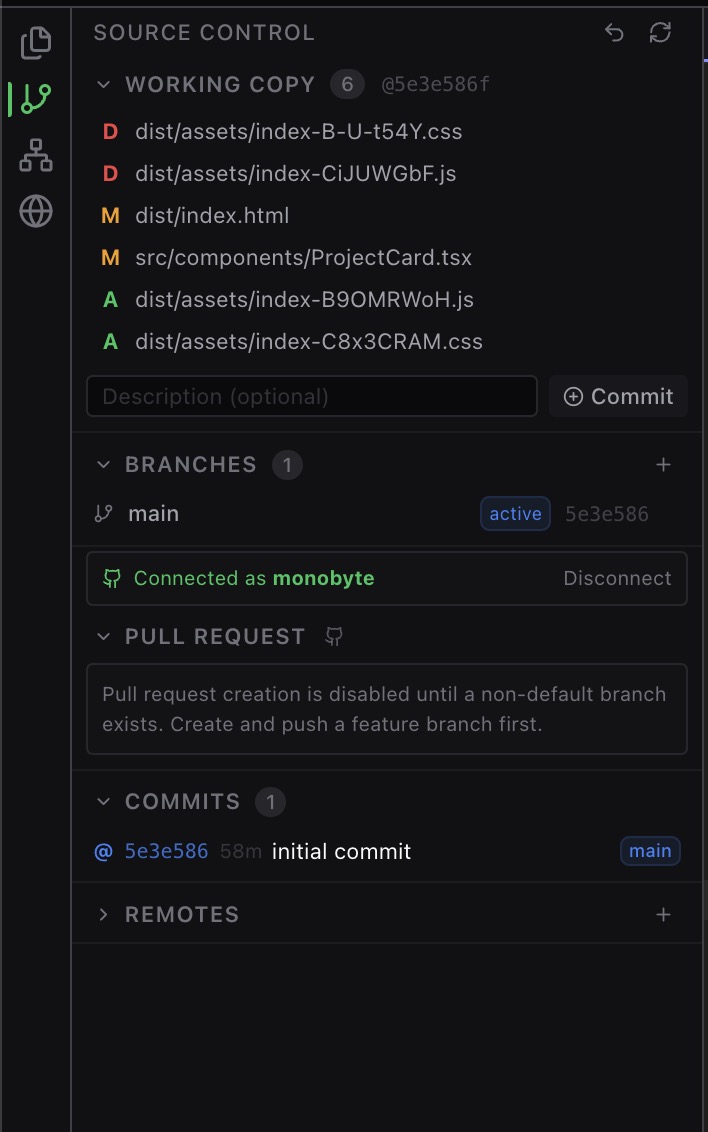This screenshot has width=708, height=1132.
Task: Click the commit description input field
Action: 312,396
